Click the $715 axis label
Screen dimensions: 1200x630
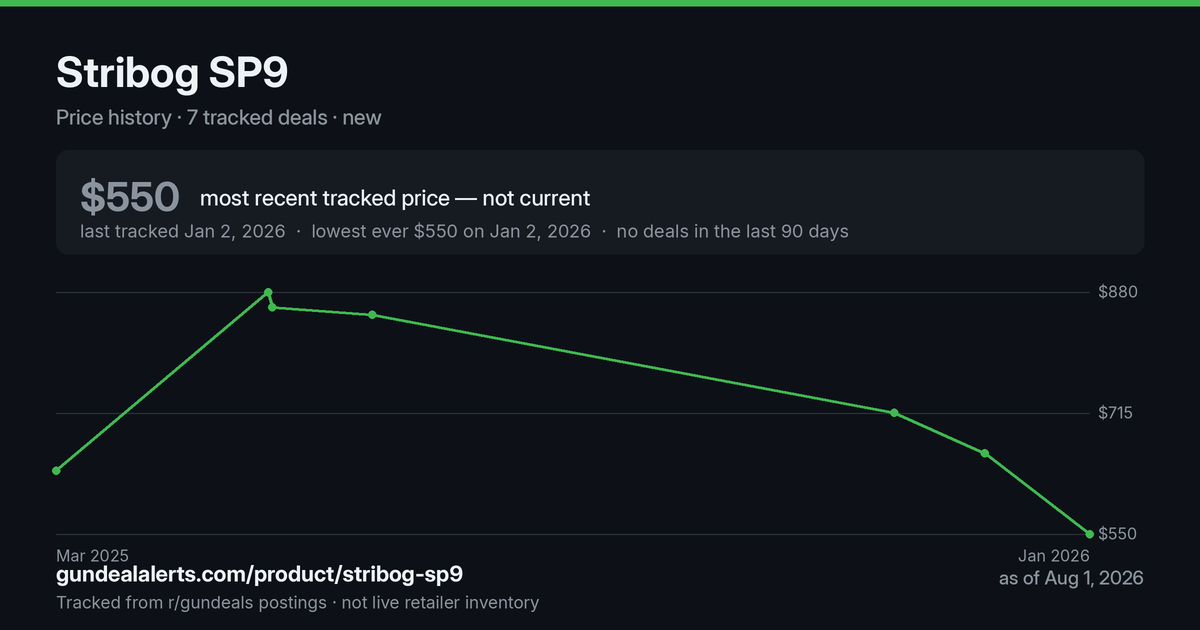click(x=1117, y=413)
